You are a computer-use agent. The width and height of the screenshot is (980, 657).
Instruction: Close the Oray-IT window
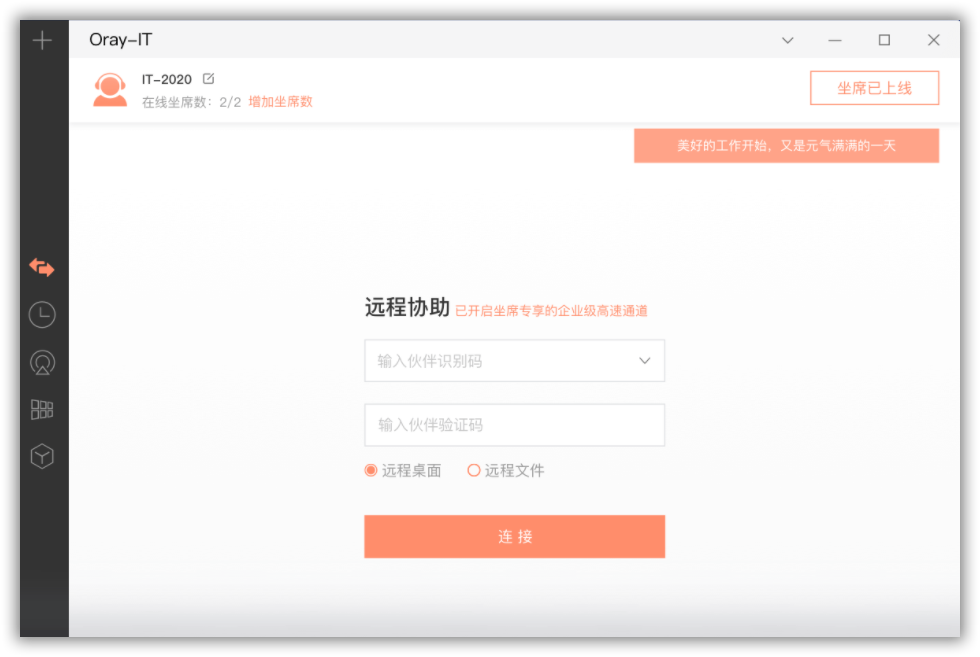(934, 40)
